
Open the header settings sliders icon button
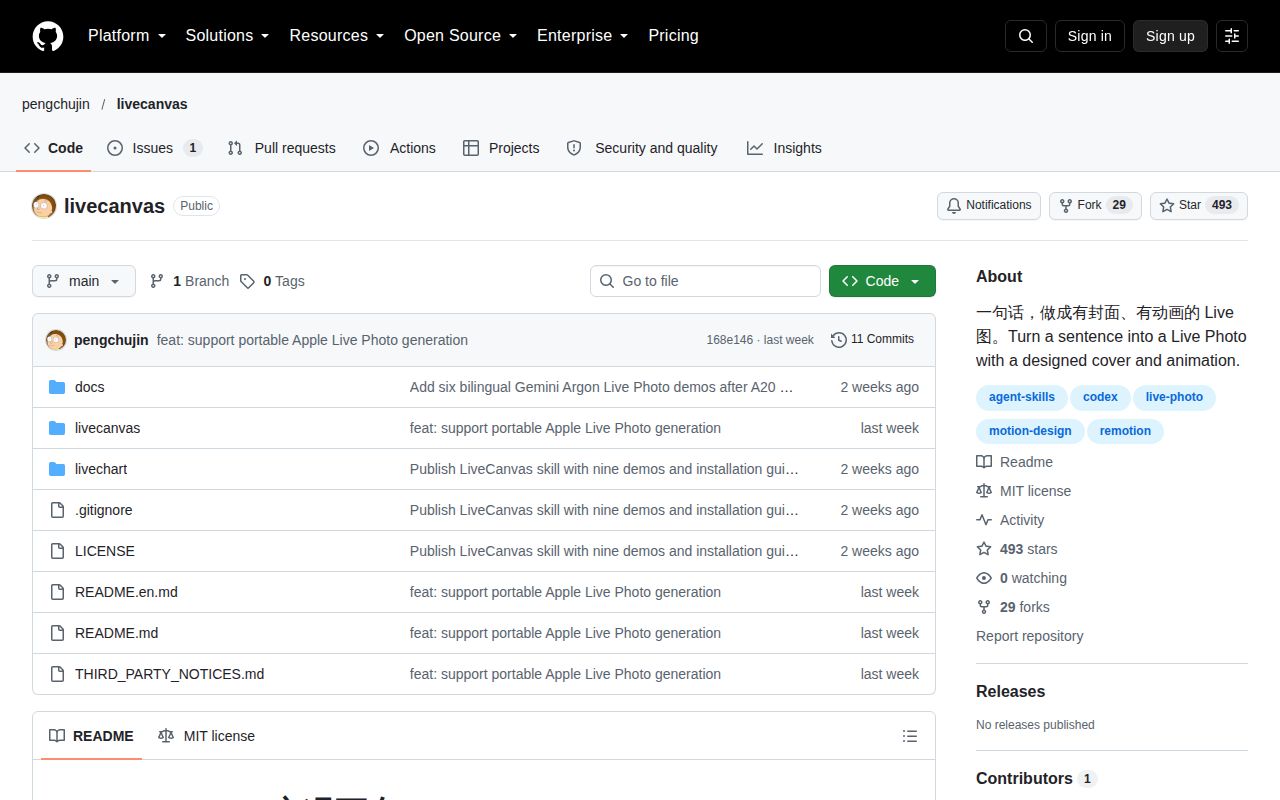(1232, 36)
